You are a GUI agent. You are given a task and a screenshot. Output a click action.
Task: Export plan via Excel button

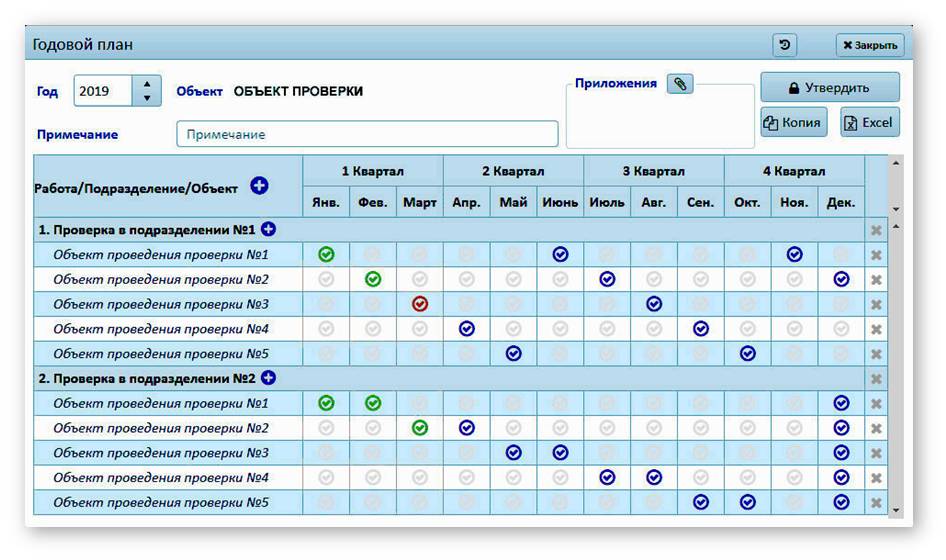(869, 122)
